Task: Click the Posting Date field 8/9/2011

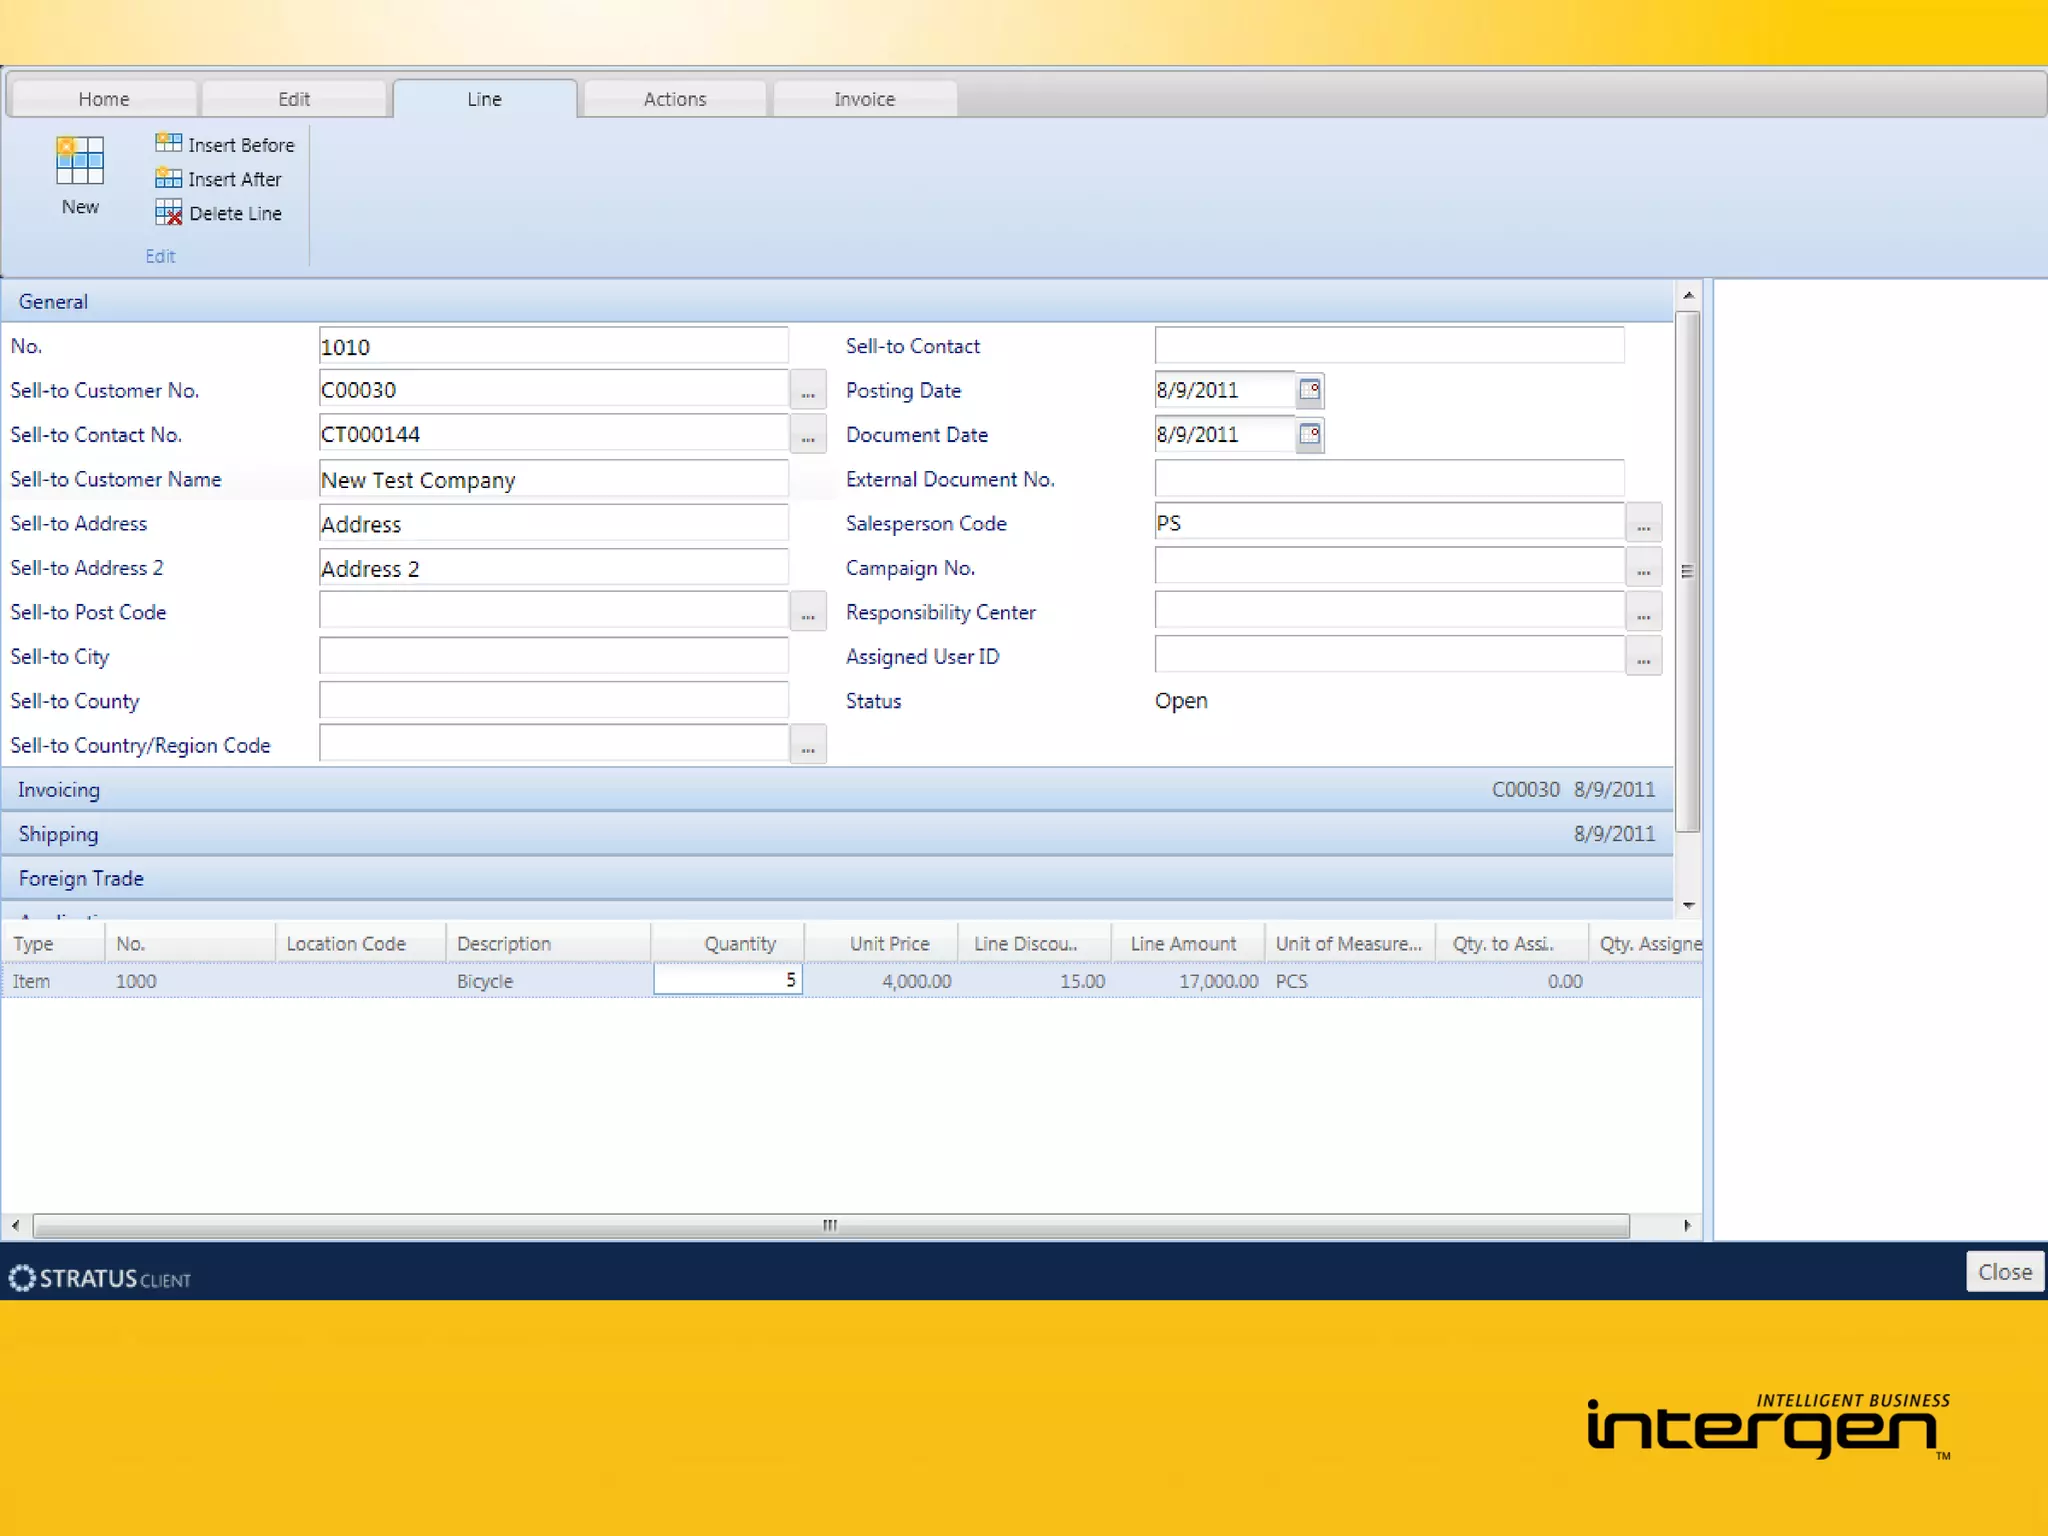Action: pos(1225,390)
